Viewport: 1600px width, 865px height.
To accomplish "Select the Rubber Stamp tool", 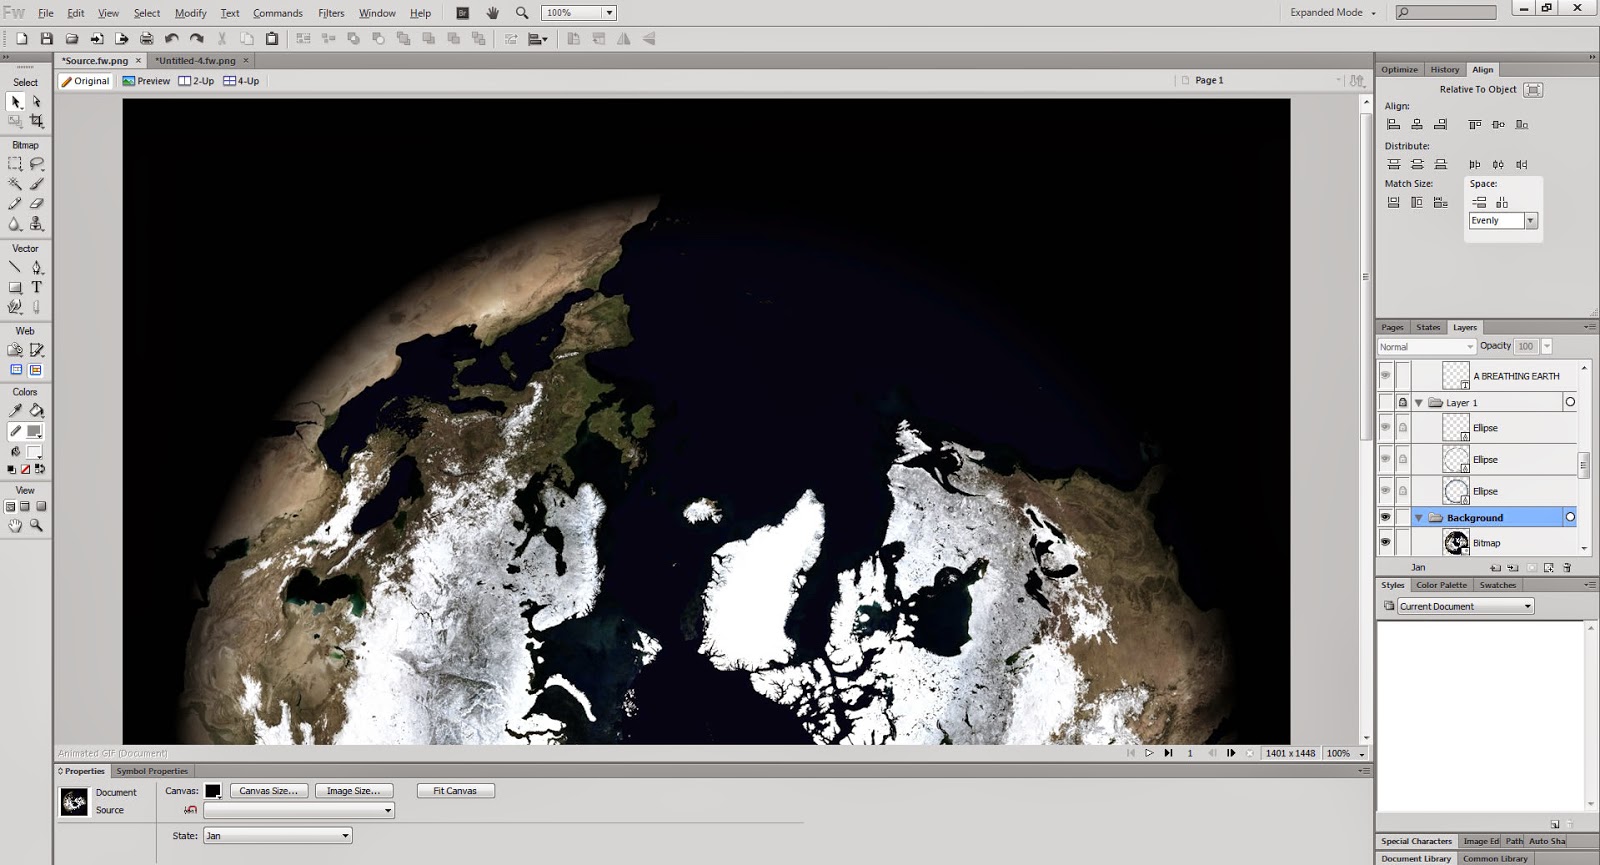I will point(36,224).
